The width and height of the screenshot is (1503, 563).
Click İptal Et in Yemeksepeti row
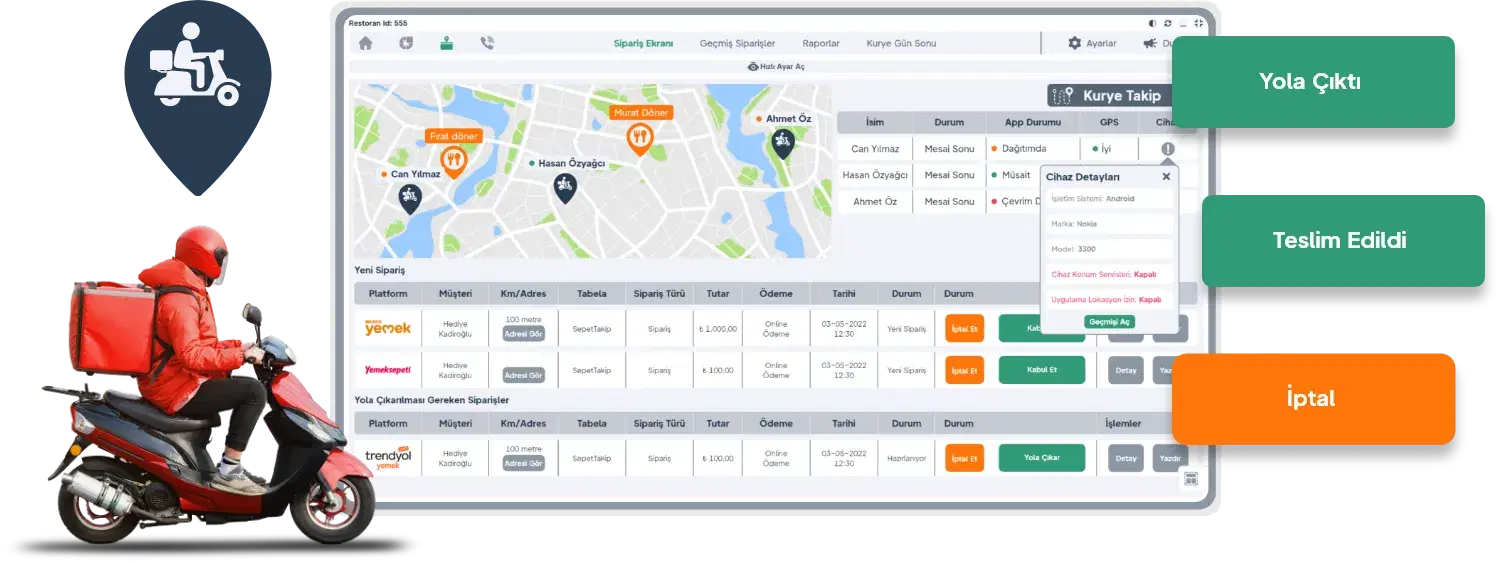pyautogui.click(x=964, y=370)
